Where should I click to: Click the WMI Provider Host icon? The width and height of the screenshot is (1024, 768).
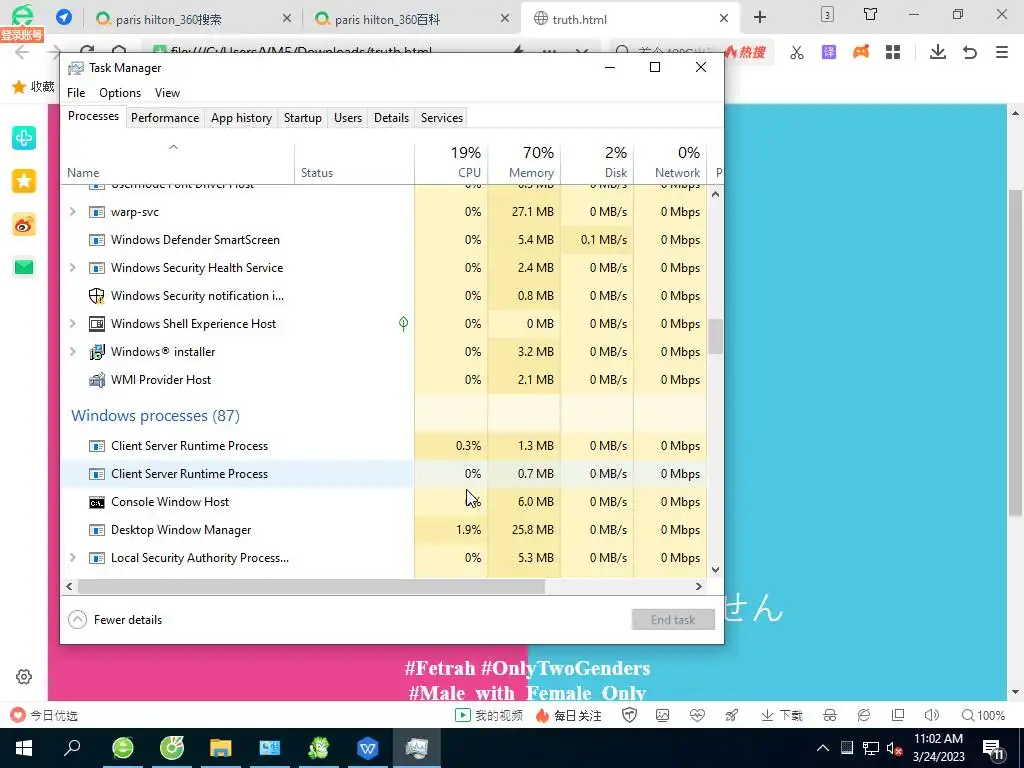[97, 380]
